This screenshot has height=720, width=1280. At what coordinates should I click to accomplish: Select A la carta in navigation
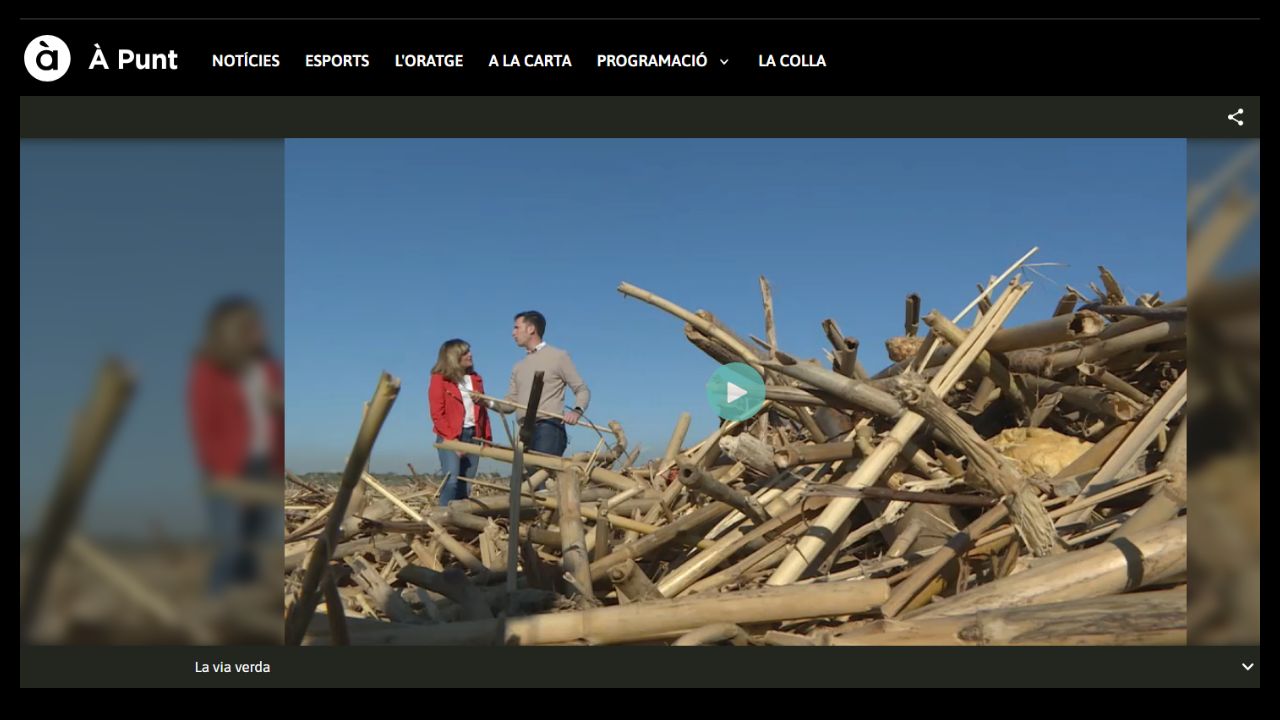pyautogui.click(x=530, y=61)
